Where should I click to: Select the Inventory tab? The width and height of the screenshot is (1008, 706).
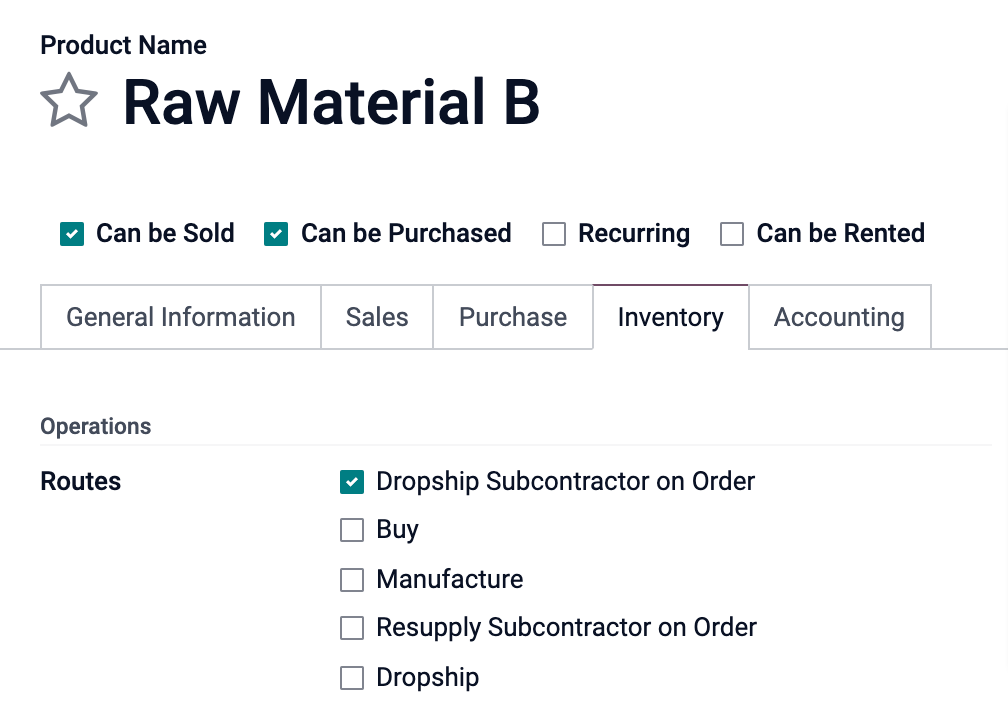[670, 317]
